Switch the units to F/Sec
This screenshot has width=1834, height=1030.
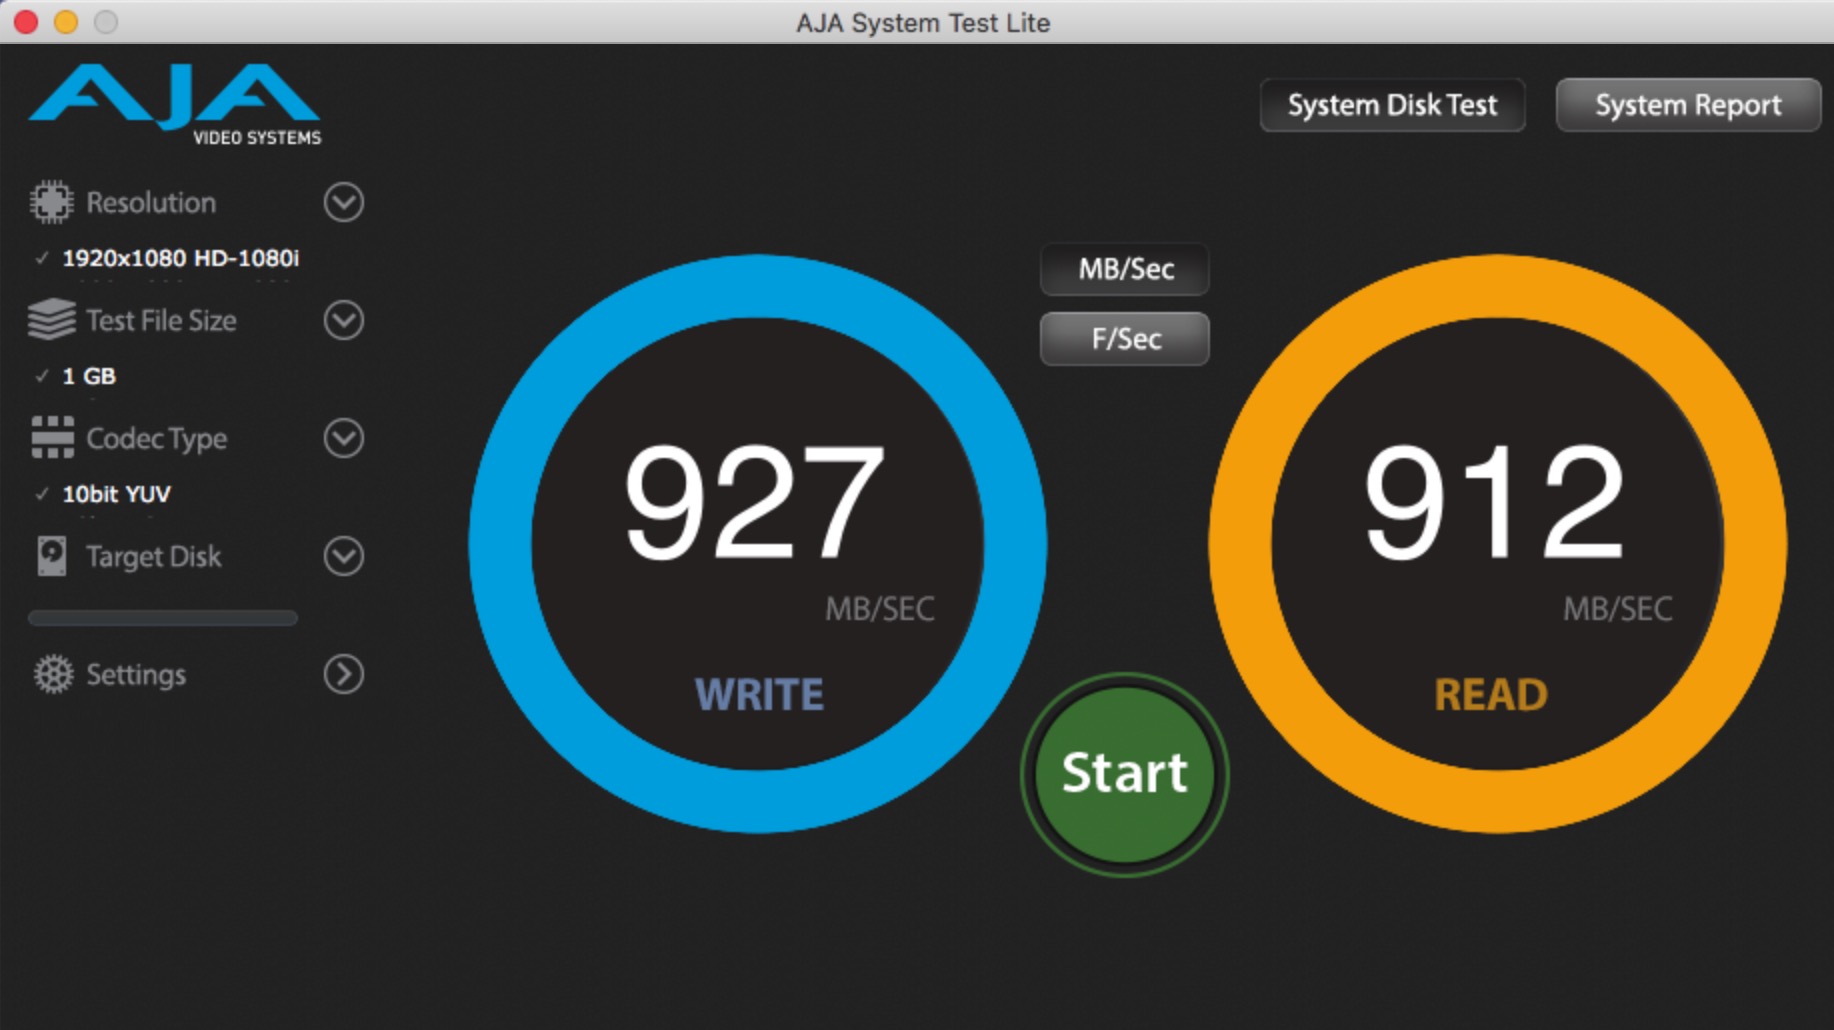coord(1125,339)
